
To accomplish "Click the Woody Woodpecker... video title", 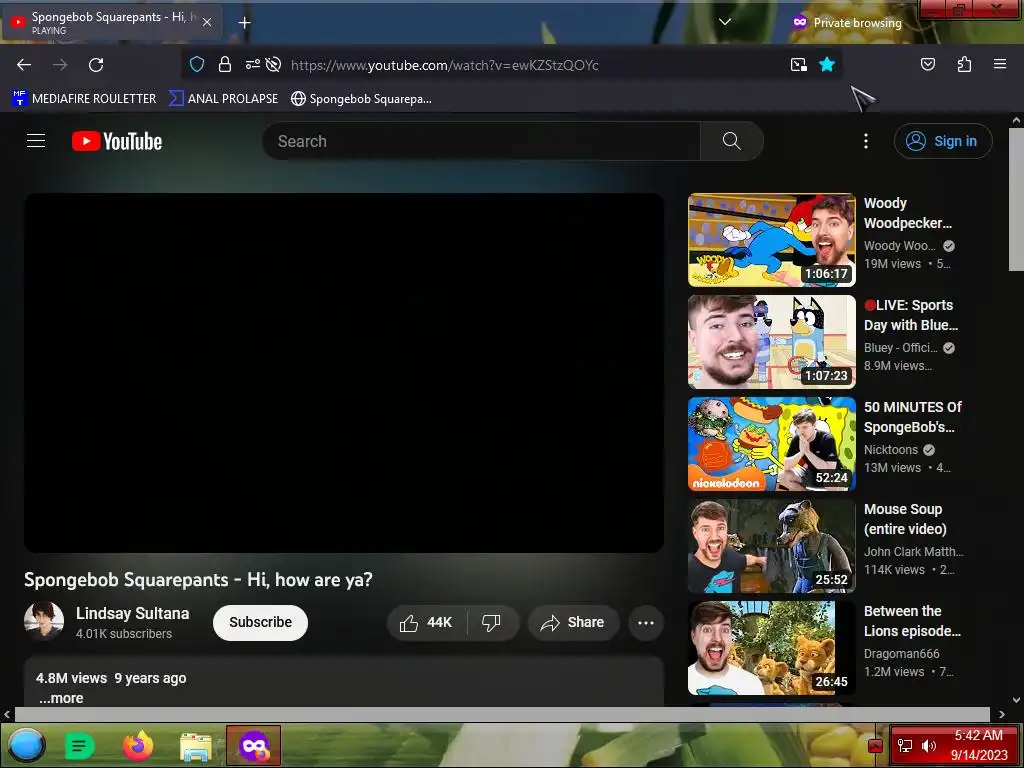I will [908, 213].
